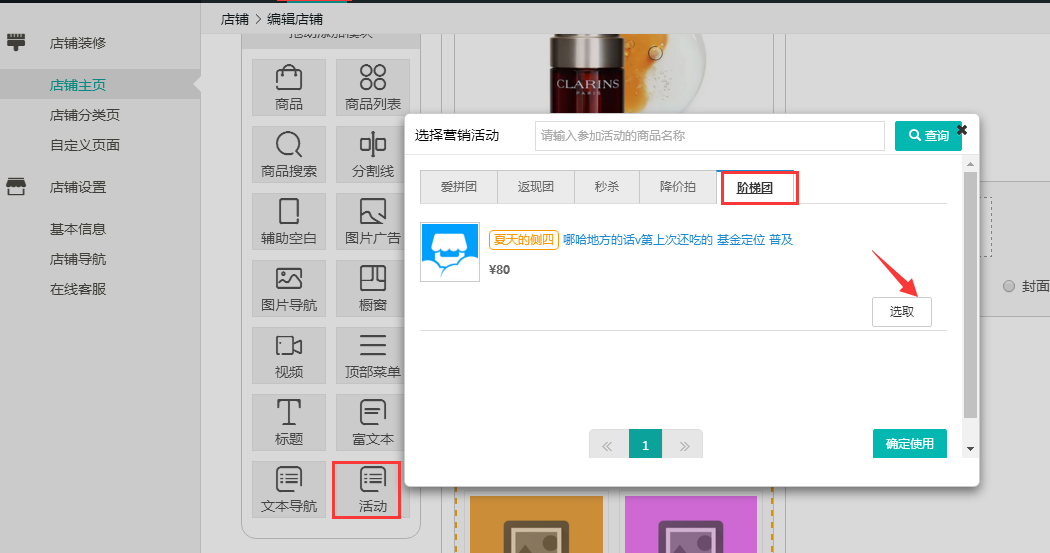Click the 店铺装修 section heading
The width and height of the screenshot is (1050, 553).
click(x=78, y=43)
